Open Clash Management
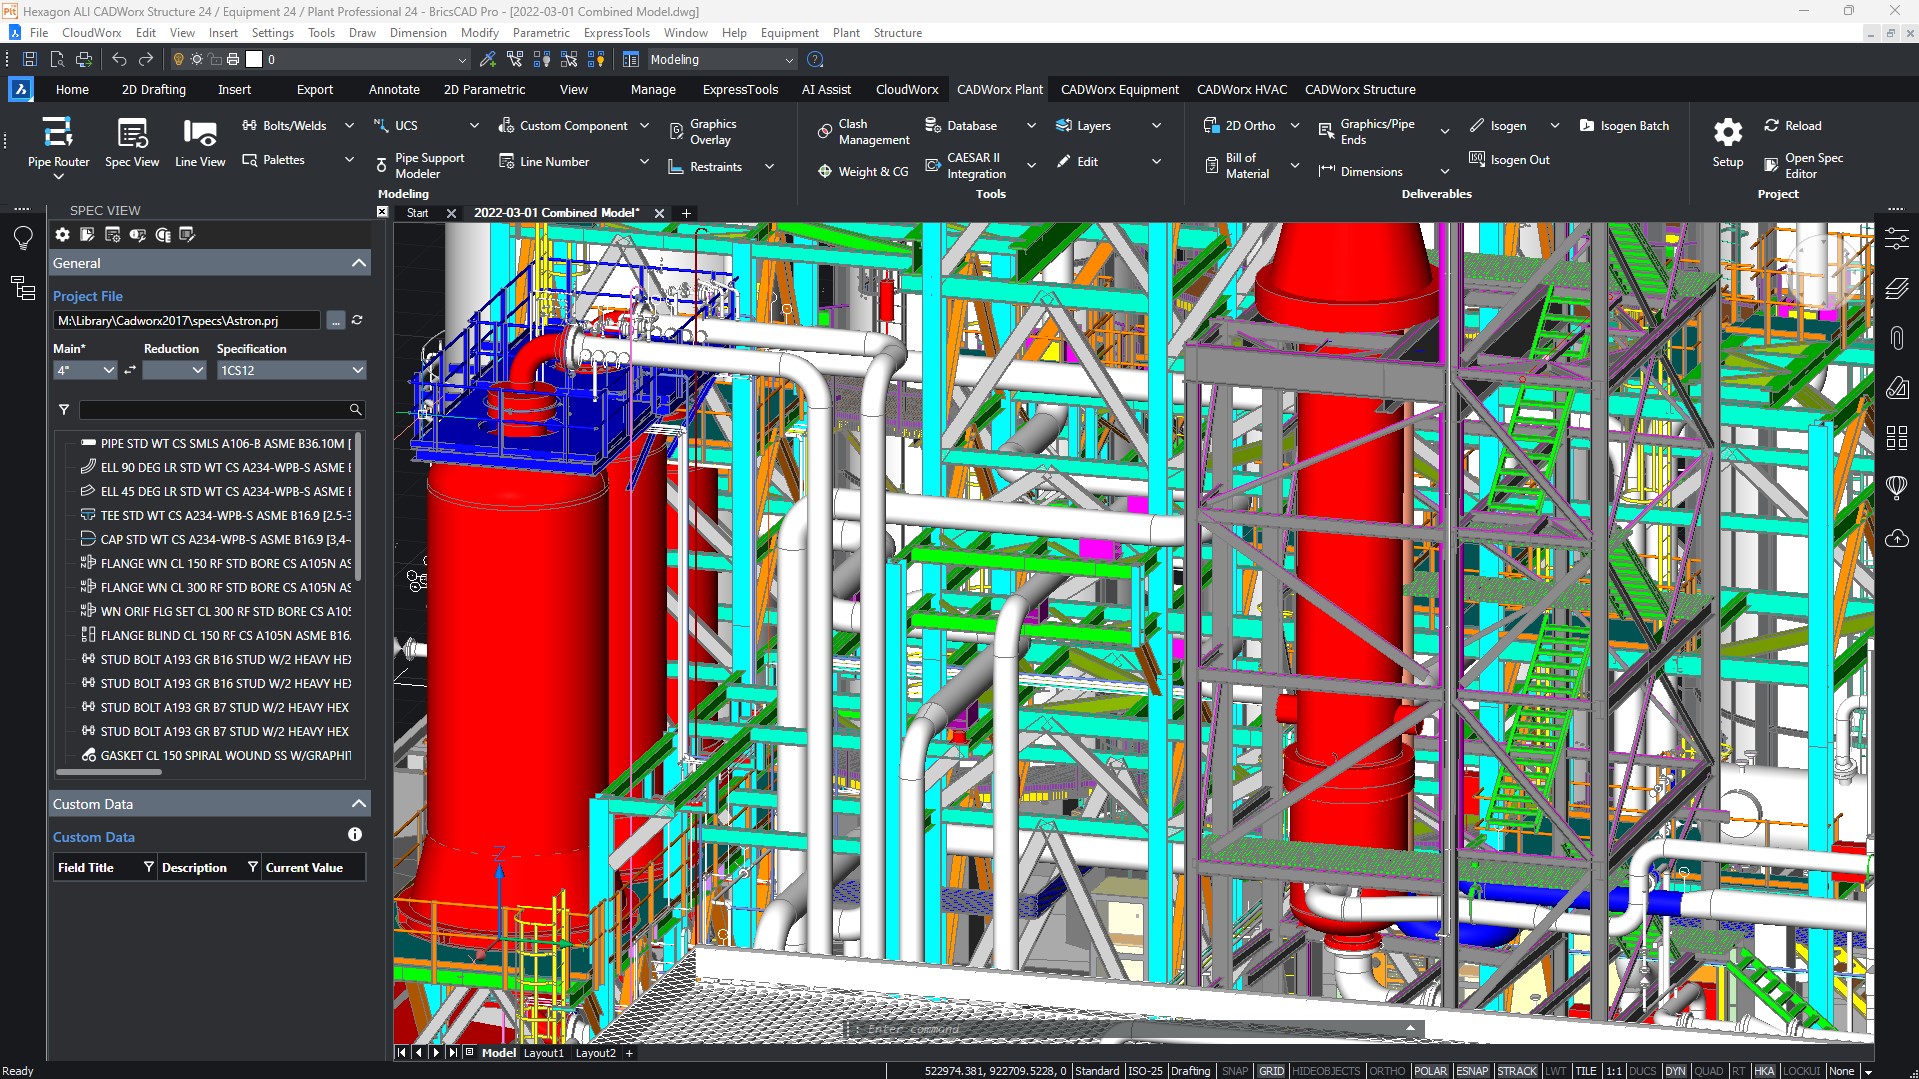1919x1079 pixels. (861, 130)
